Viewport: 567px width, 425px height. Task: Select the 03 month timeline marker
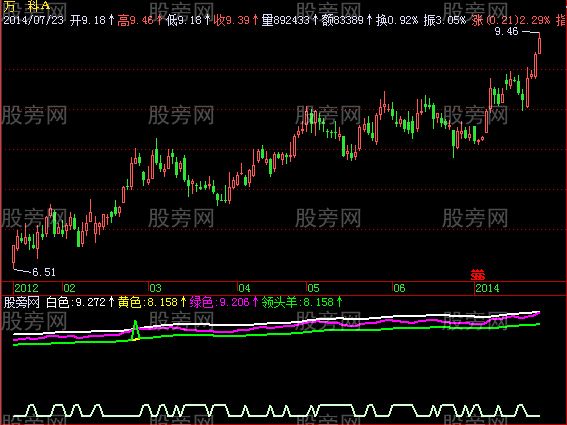point(155,288)
